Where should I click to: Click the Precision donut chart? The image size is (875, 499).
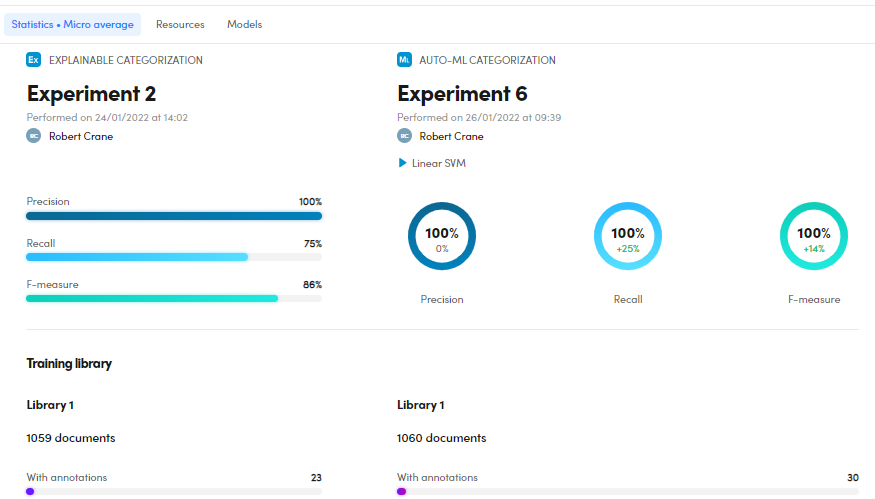(x=441, y=237)
